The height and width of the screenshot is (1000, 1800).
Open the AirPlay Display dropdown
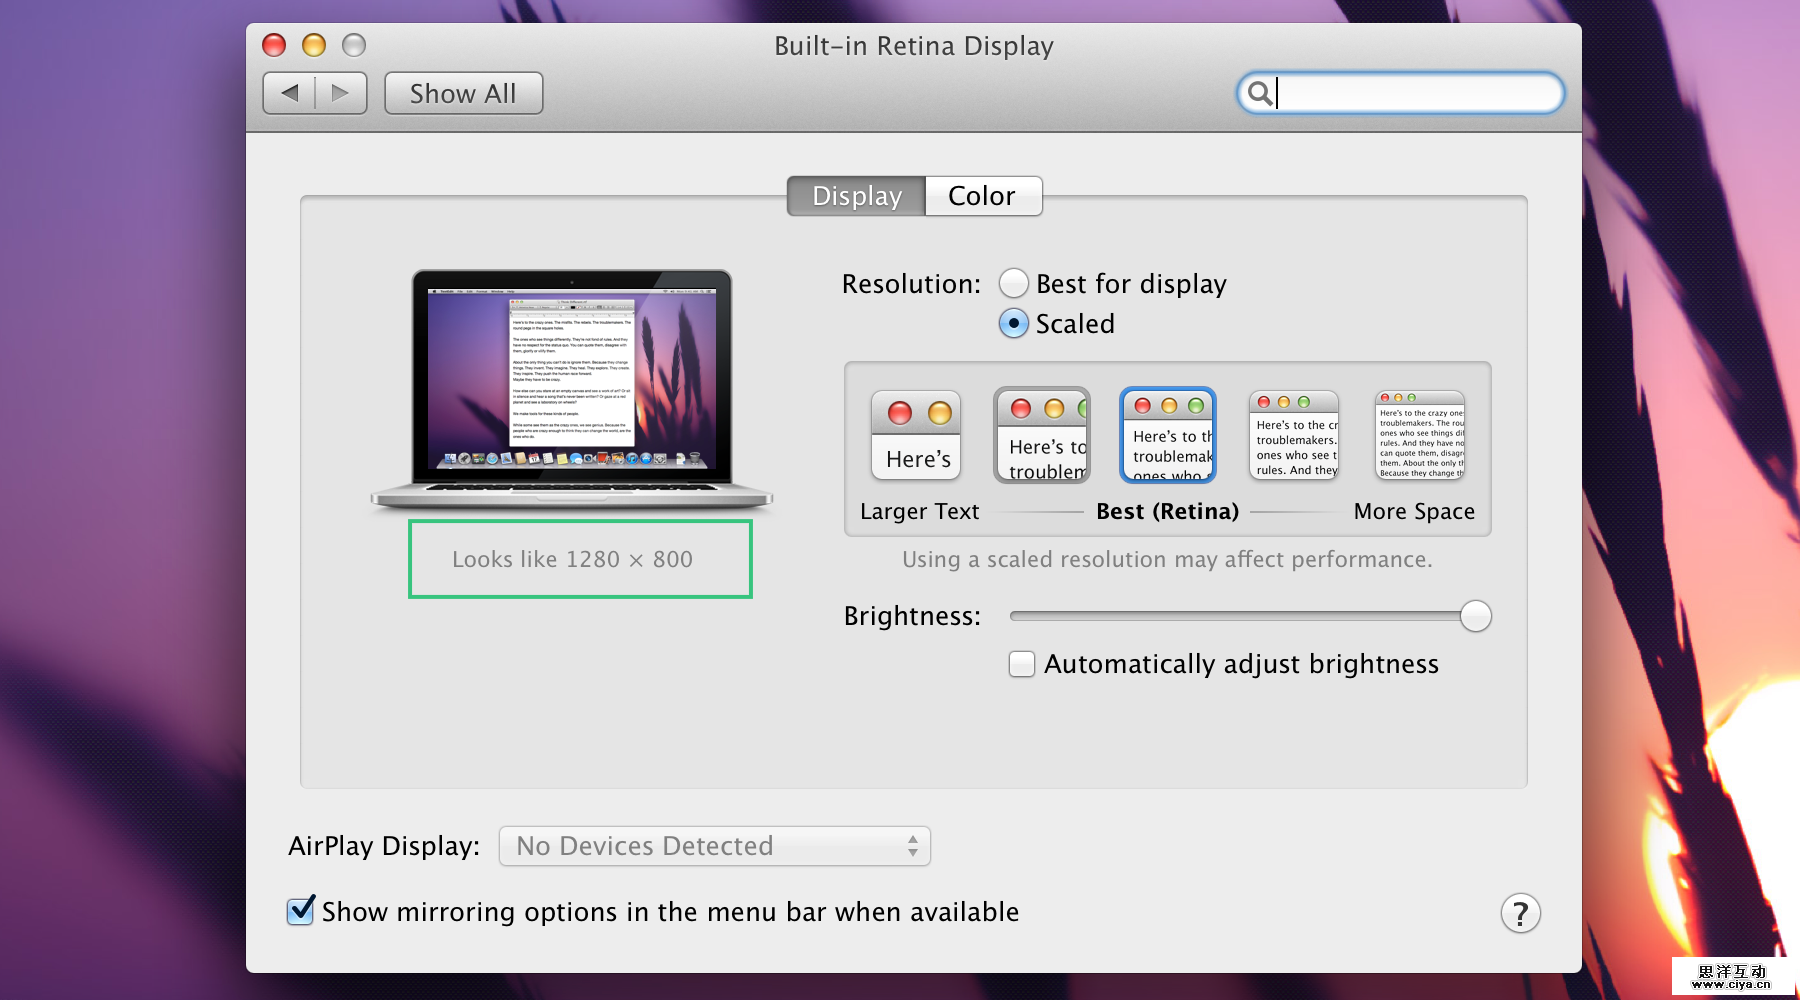click(x=714, y=846)
